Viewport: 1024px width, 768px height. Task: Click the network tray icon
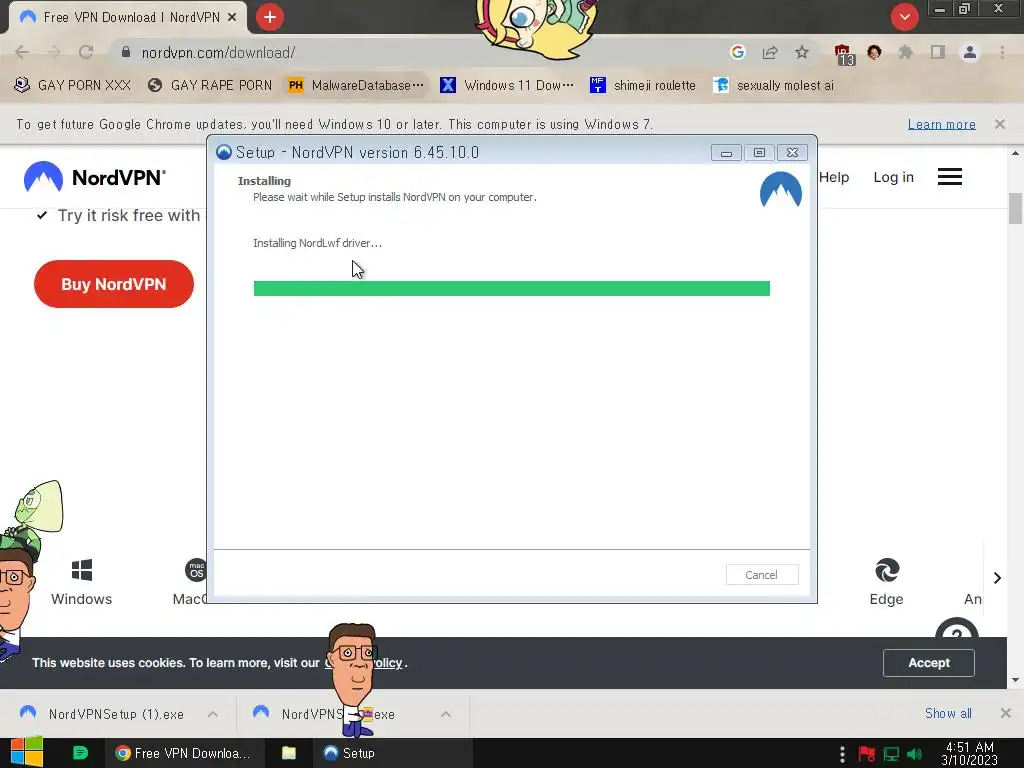click(x=891, y=754)
